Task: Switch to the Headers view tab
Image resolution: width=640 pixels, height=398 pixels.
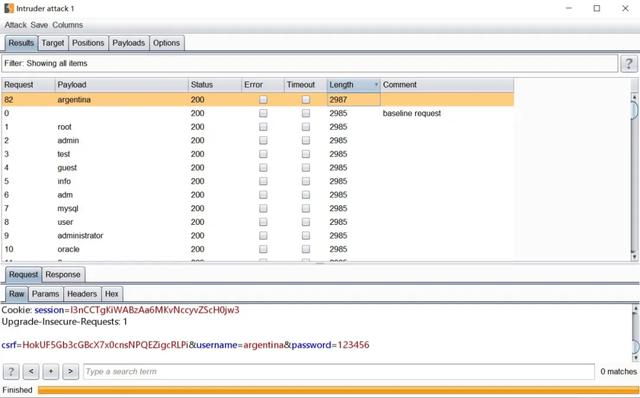Action: tap(82, 294)
